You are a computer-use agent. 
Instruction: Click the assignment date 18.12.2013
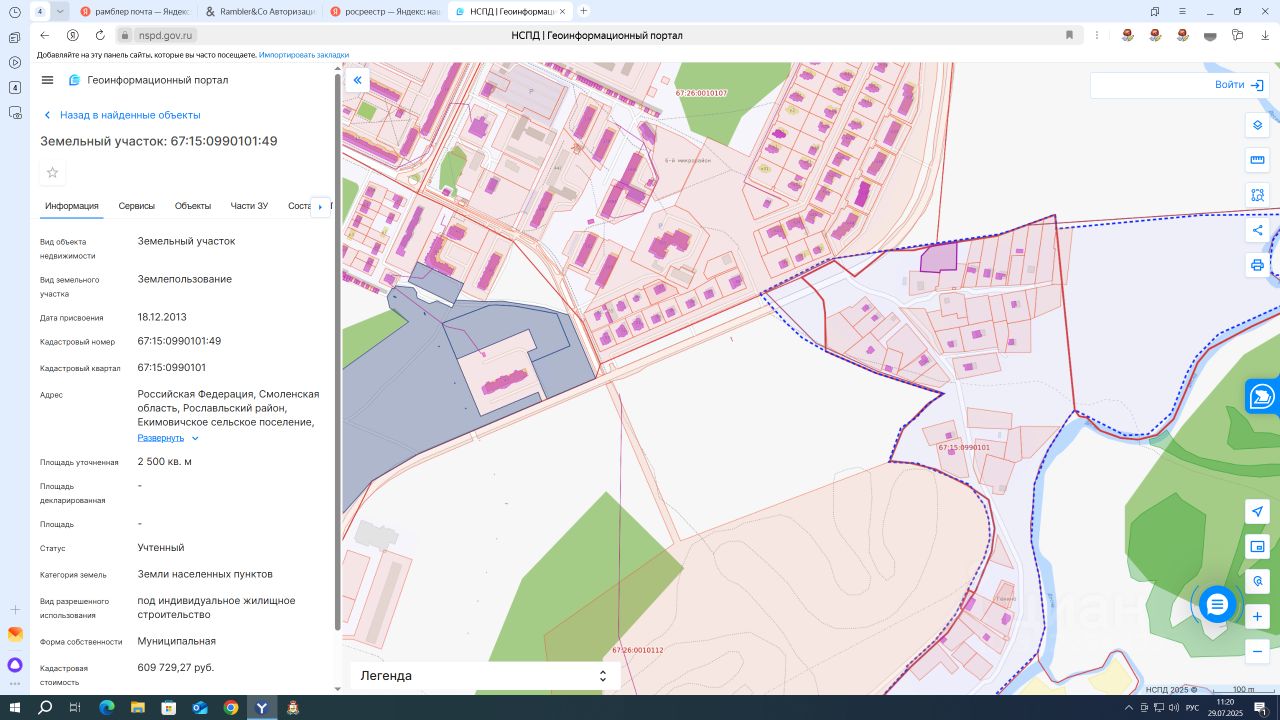pyautogui.click(x=162, y=317)
